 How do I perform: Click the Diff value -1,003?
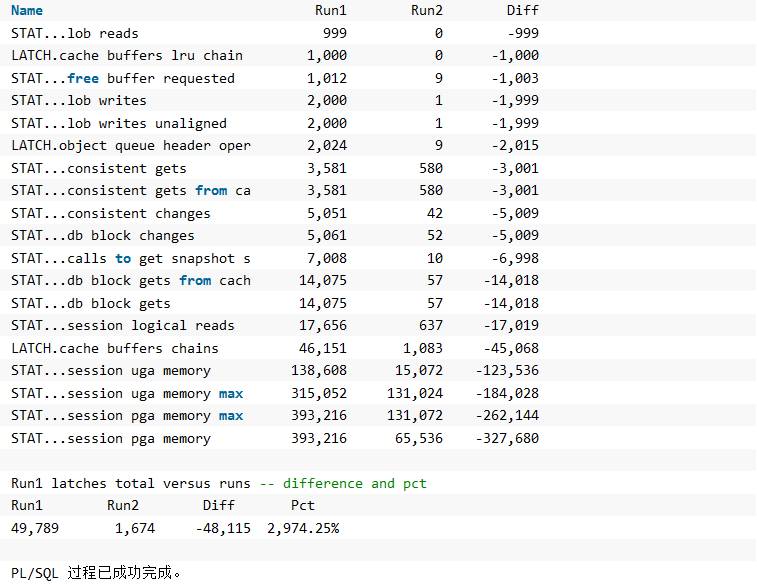coord(515,78)
